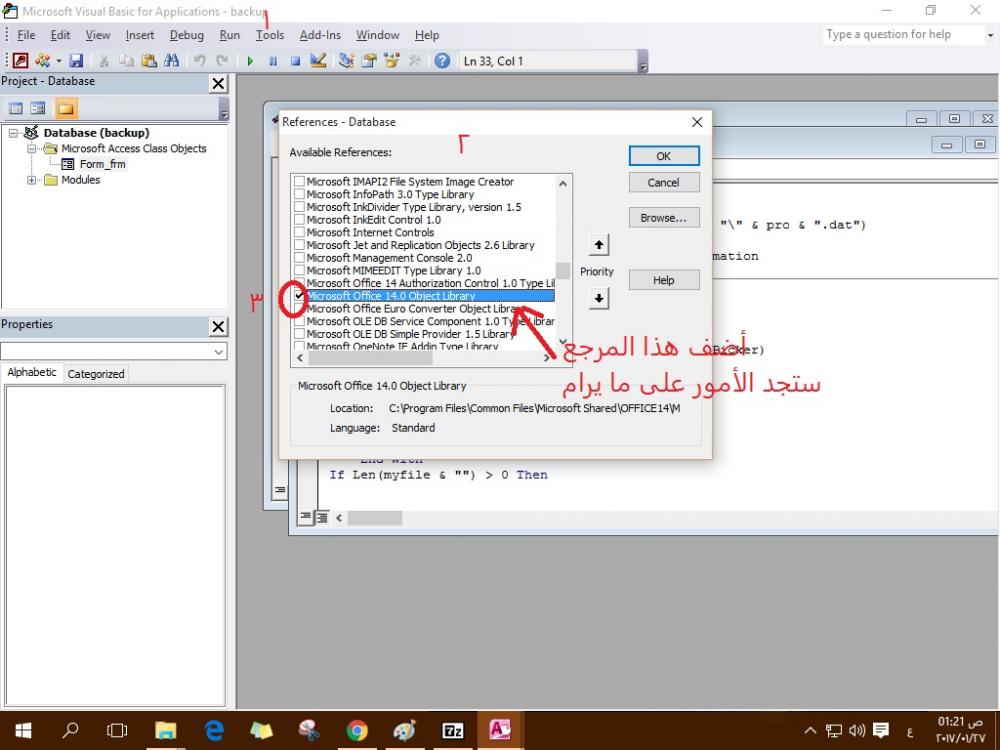Screen dimensions: 1000x750
Task: Click Toggle Folders icon in Project panel
Action: point(66,108)
